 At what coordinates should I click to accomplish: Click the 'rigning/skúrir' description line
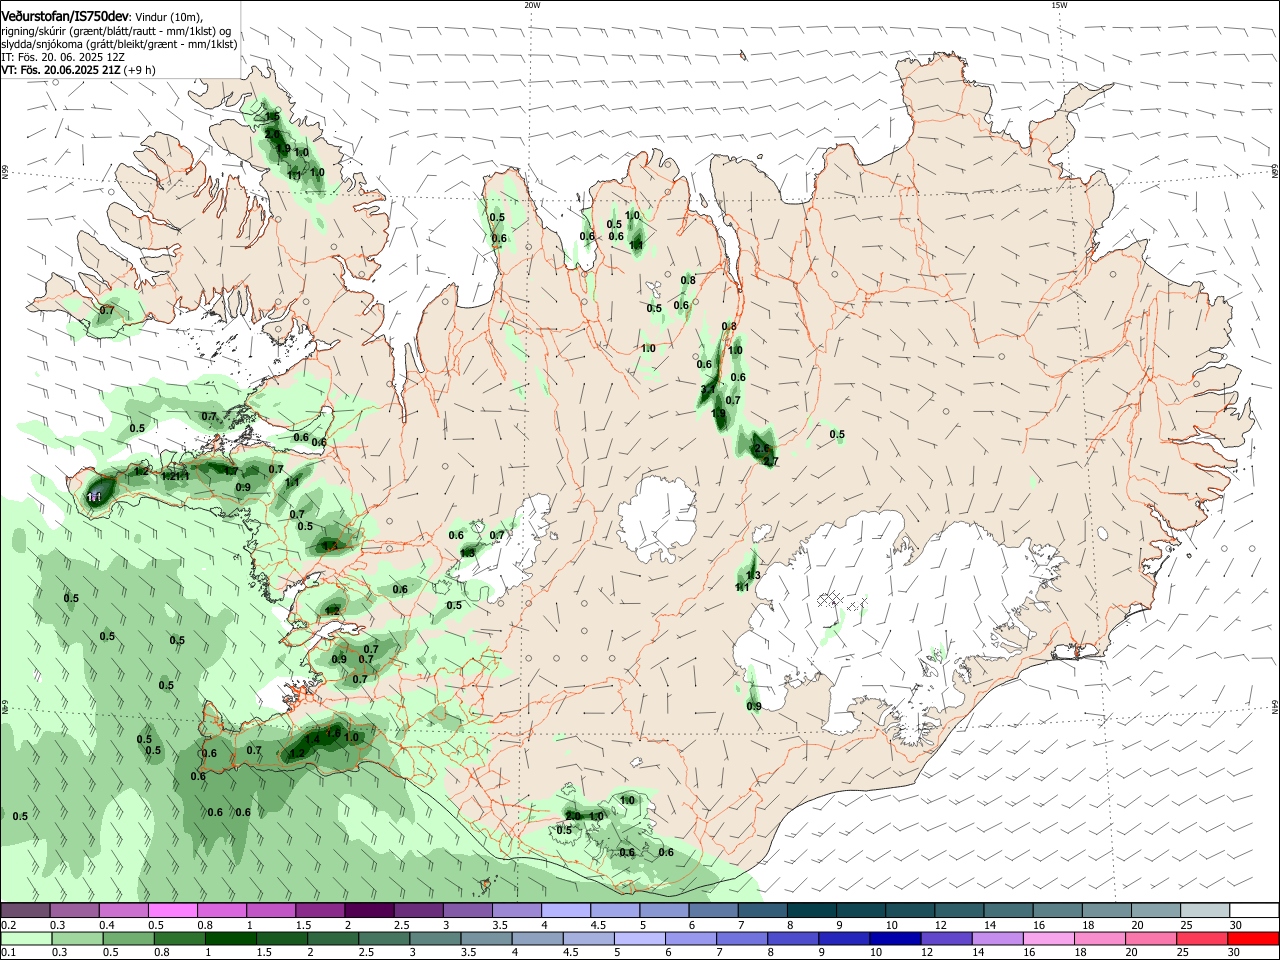[x=117, y=30]
